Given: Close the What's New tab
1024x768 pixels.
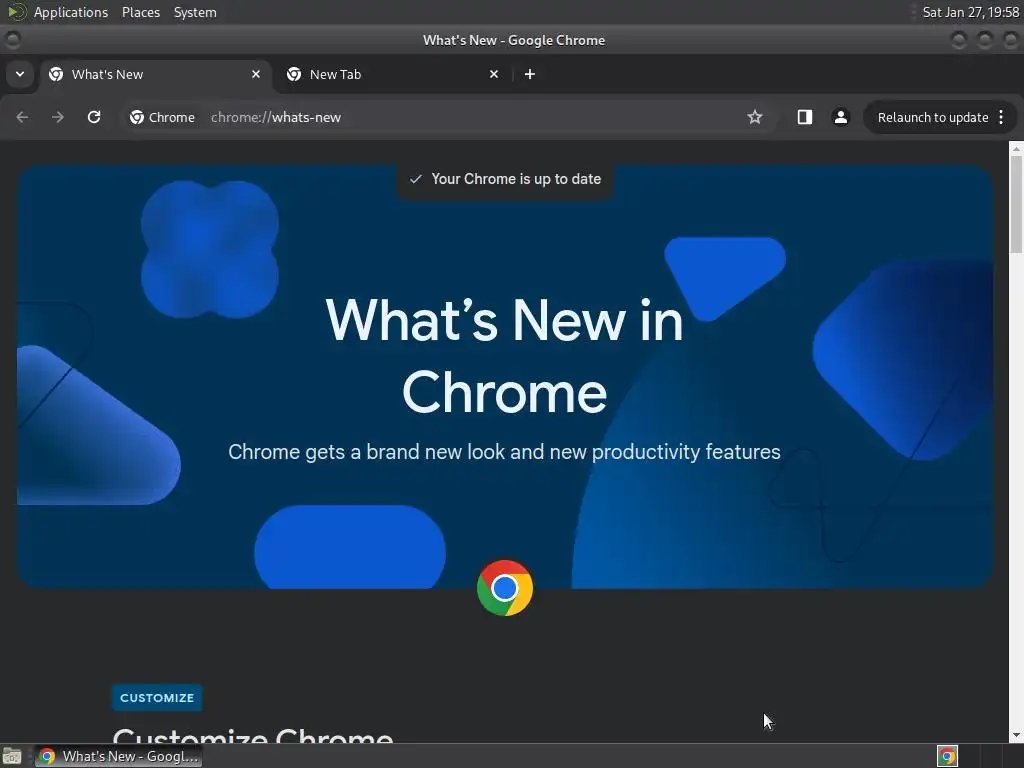Looking at the screenshot, I should [256, 74].
